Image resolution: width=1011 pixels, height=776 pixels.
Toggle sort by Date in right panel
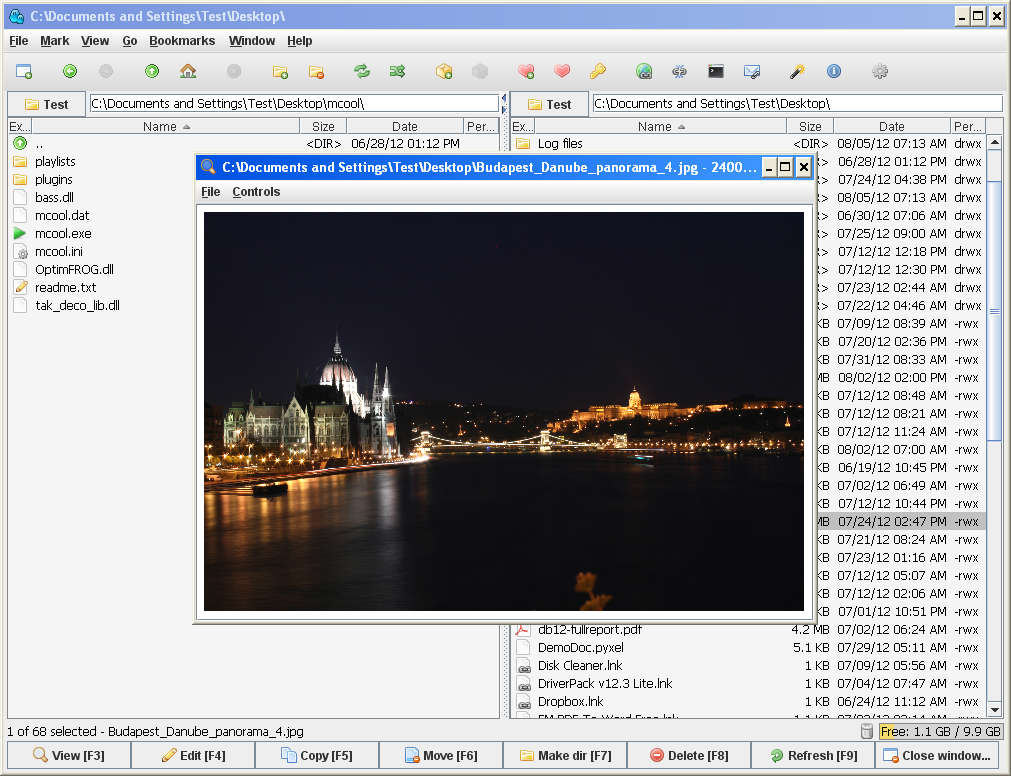[892, 127]
